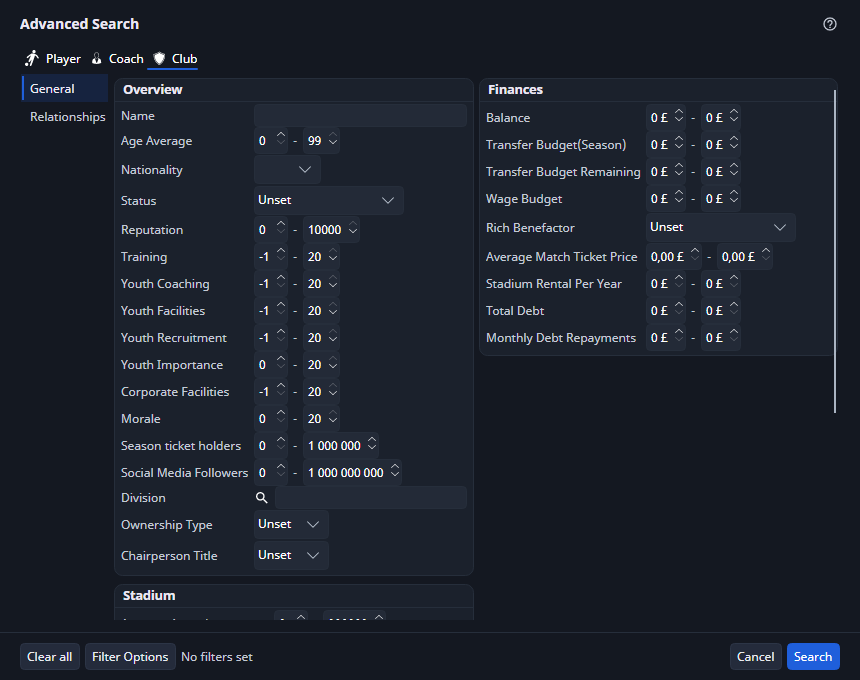Click the right panel vertical scrollbar

point(835,251)
